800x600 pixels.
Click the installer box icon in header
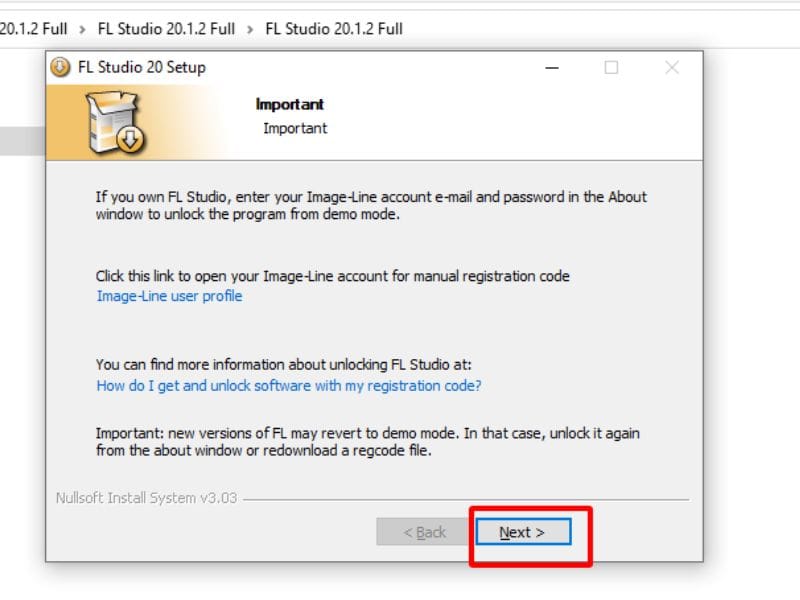pos(115,123)
